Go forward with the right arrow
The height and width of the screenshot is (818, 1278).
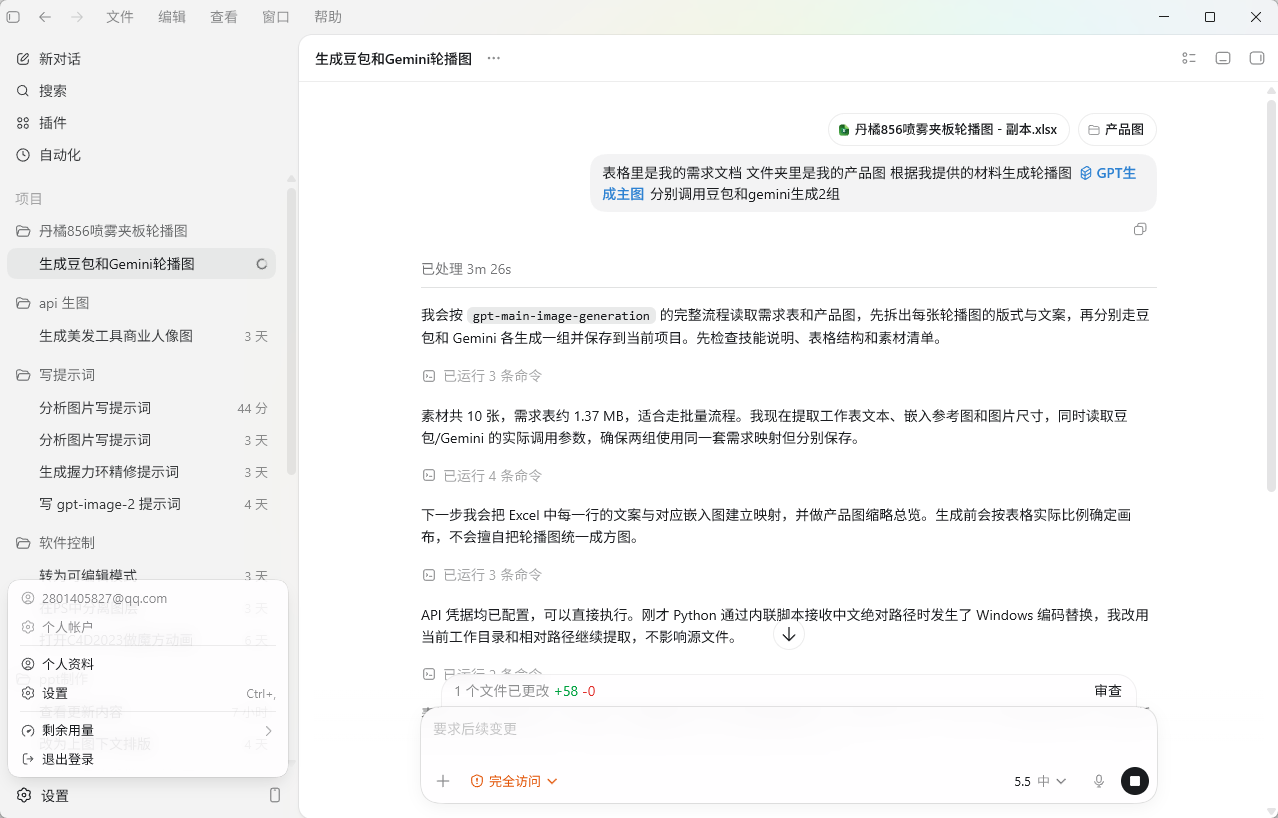77,17
